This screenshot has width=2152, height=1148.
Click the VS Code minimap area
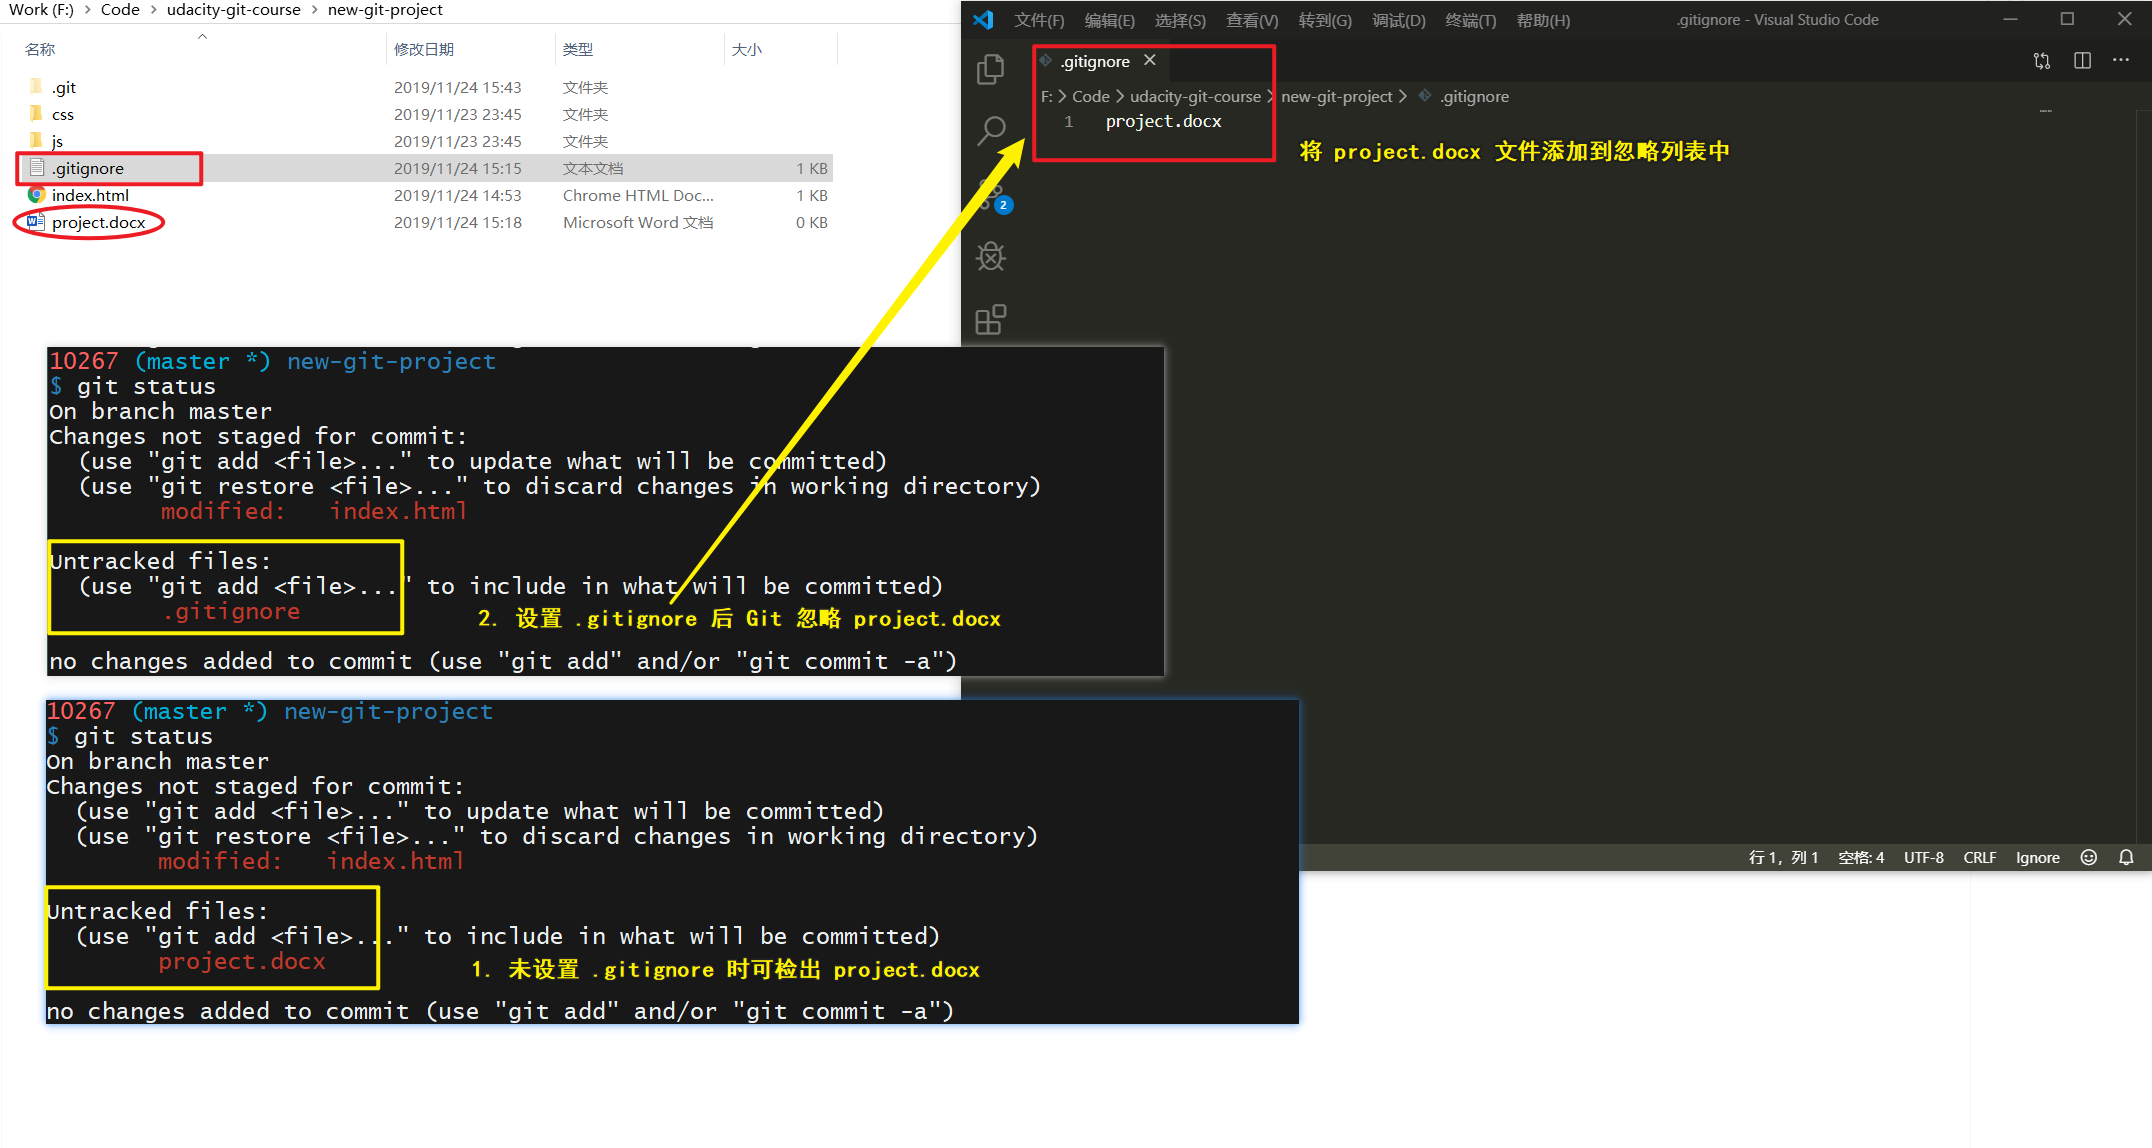pos(2046,112)
